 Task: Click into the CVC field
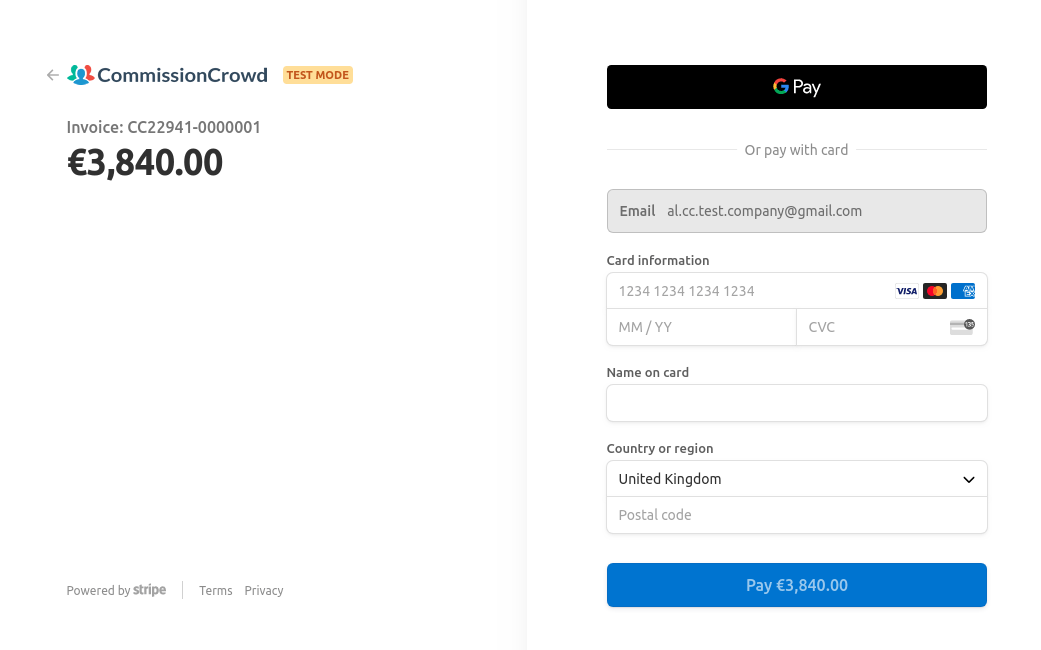(x=870, y=327)
